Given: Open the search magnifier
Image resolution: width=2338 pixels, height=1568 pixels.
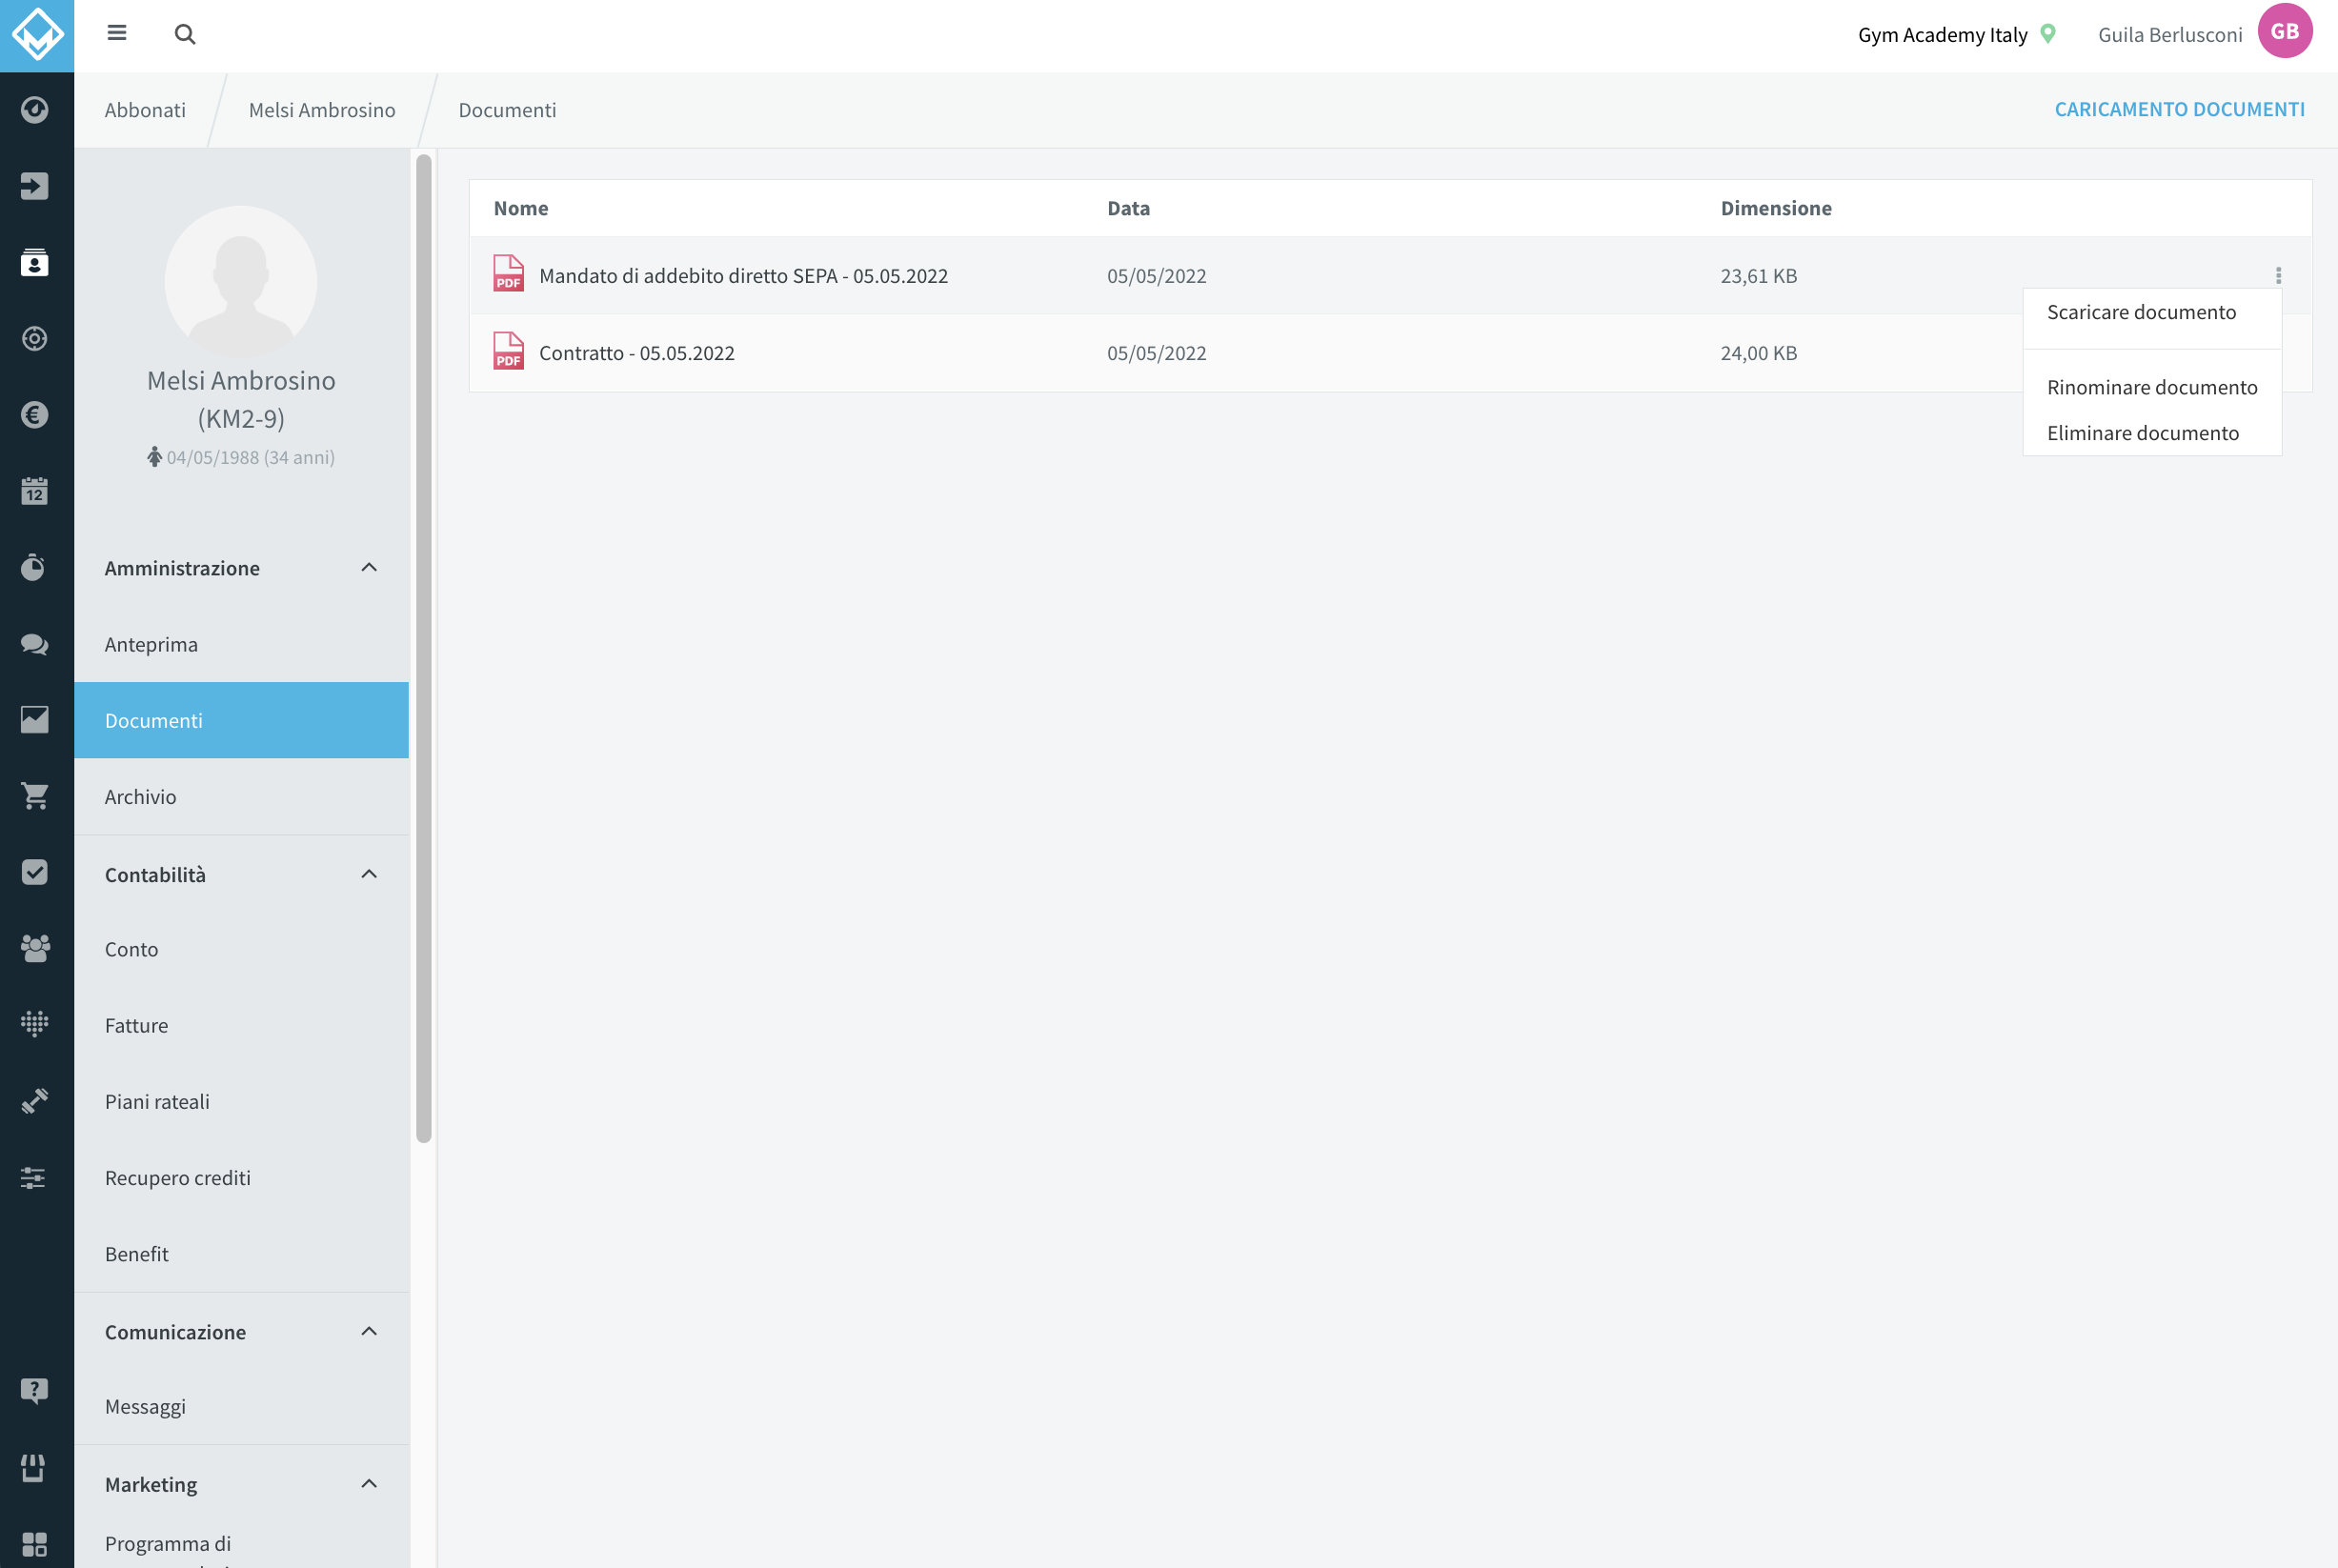Looking at the screenshot, I should 185,34.
